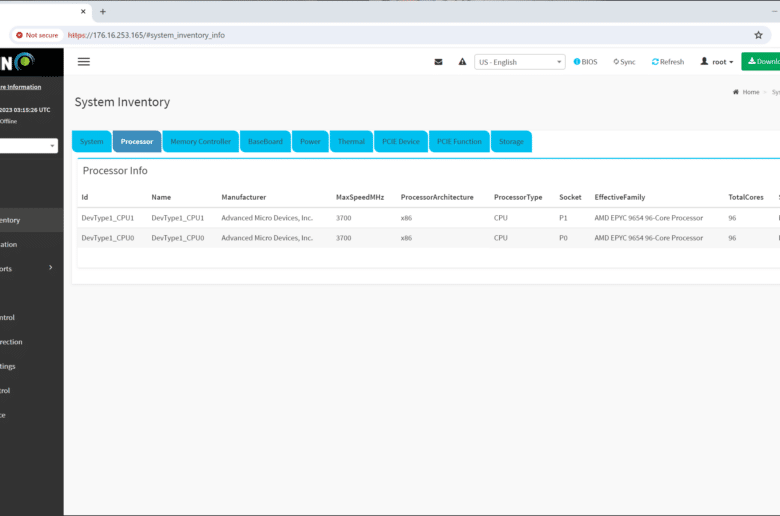Open the PCIE Device tab
The width and height of the screenshot is (780, 516).
[x=400, y=141]
